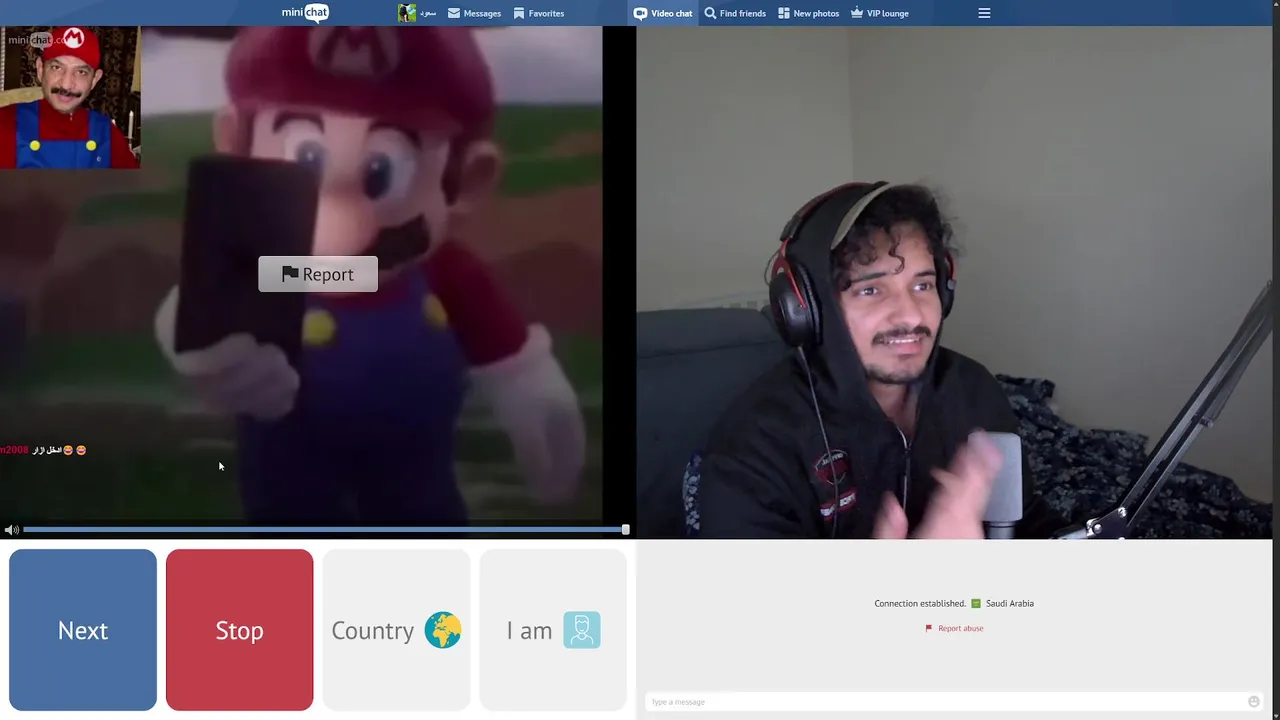Click the Find friends magnifier icon

(x=710, y=13)
